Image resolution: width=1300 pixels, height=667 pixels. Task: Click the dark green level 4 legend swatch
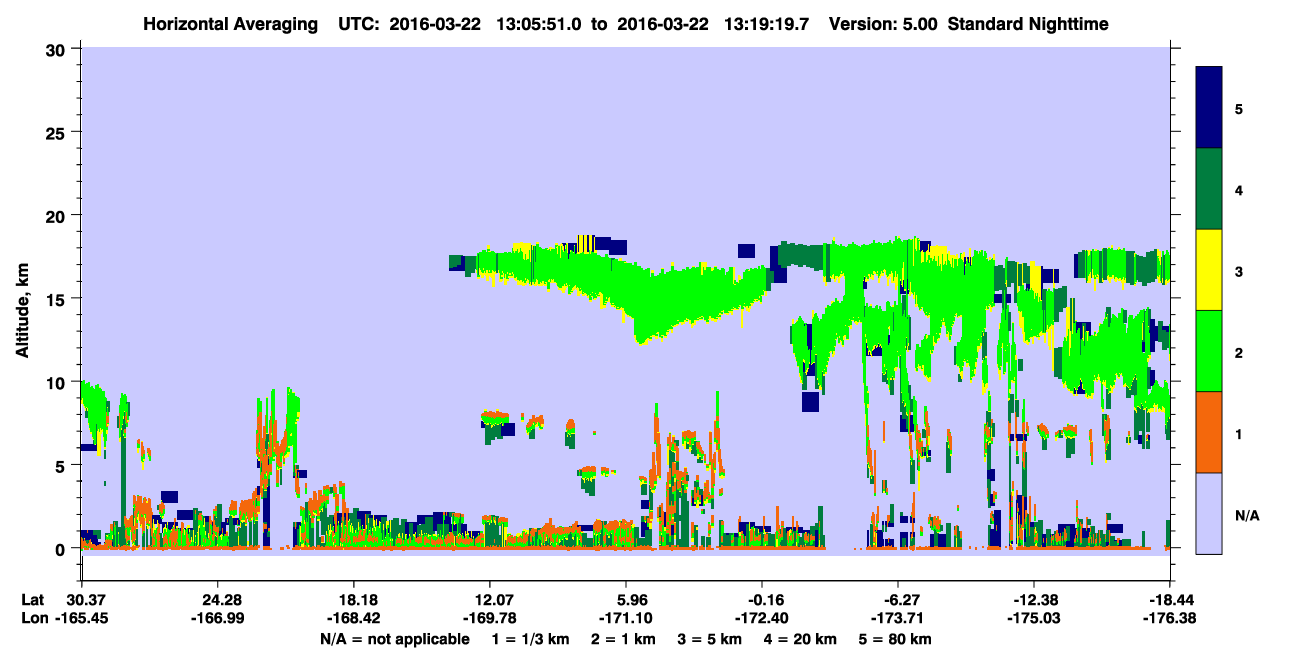click(x=1209, y=189)
